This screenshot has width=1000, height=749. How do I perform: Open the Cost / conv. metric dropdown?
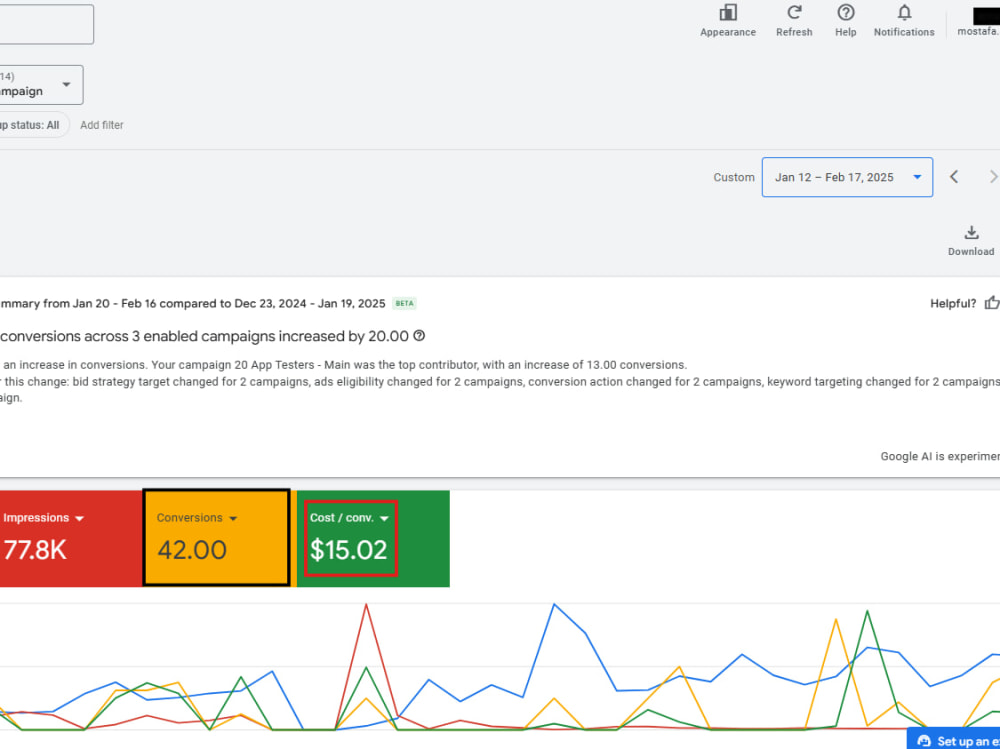(x=384, y=519)
